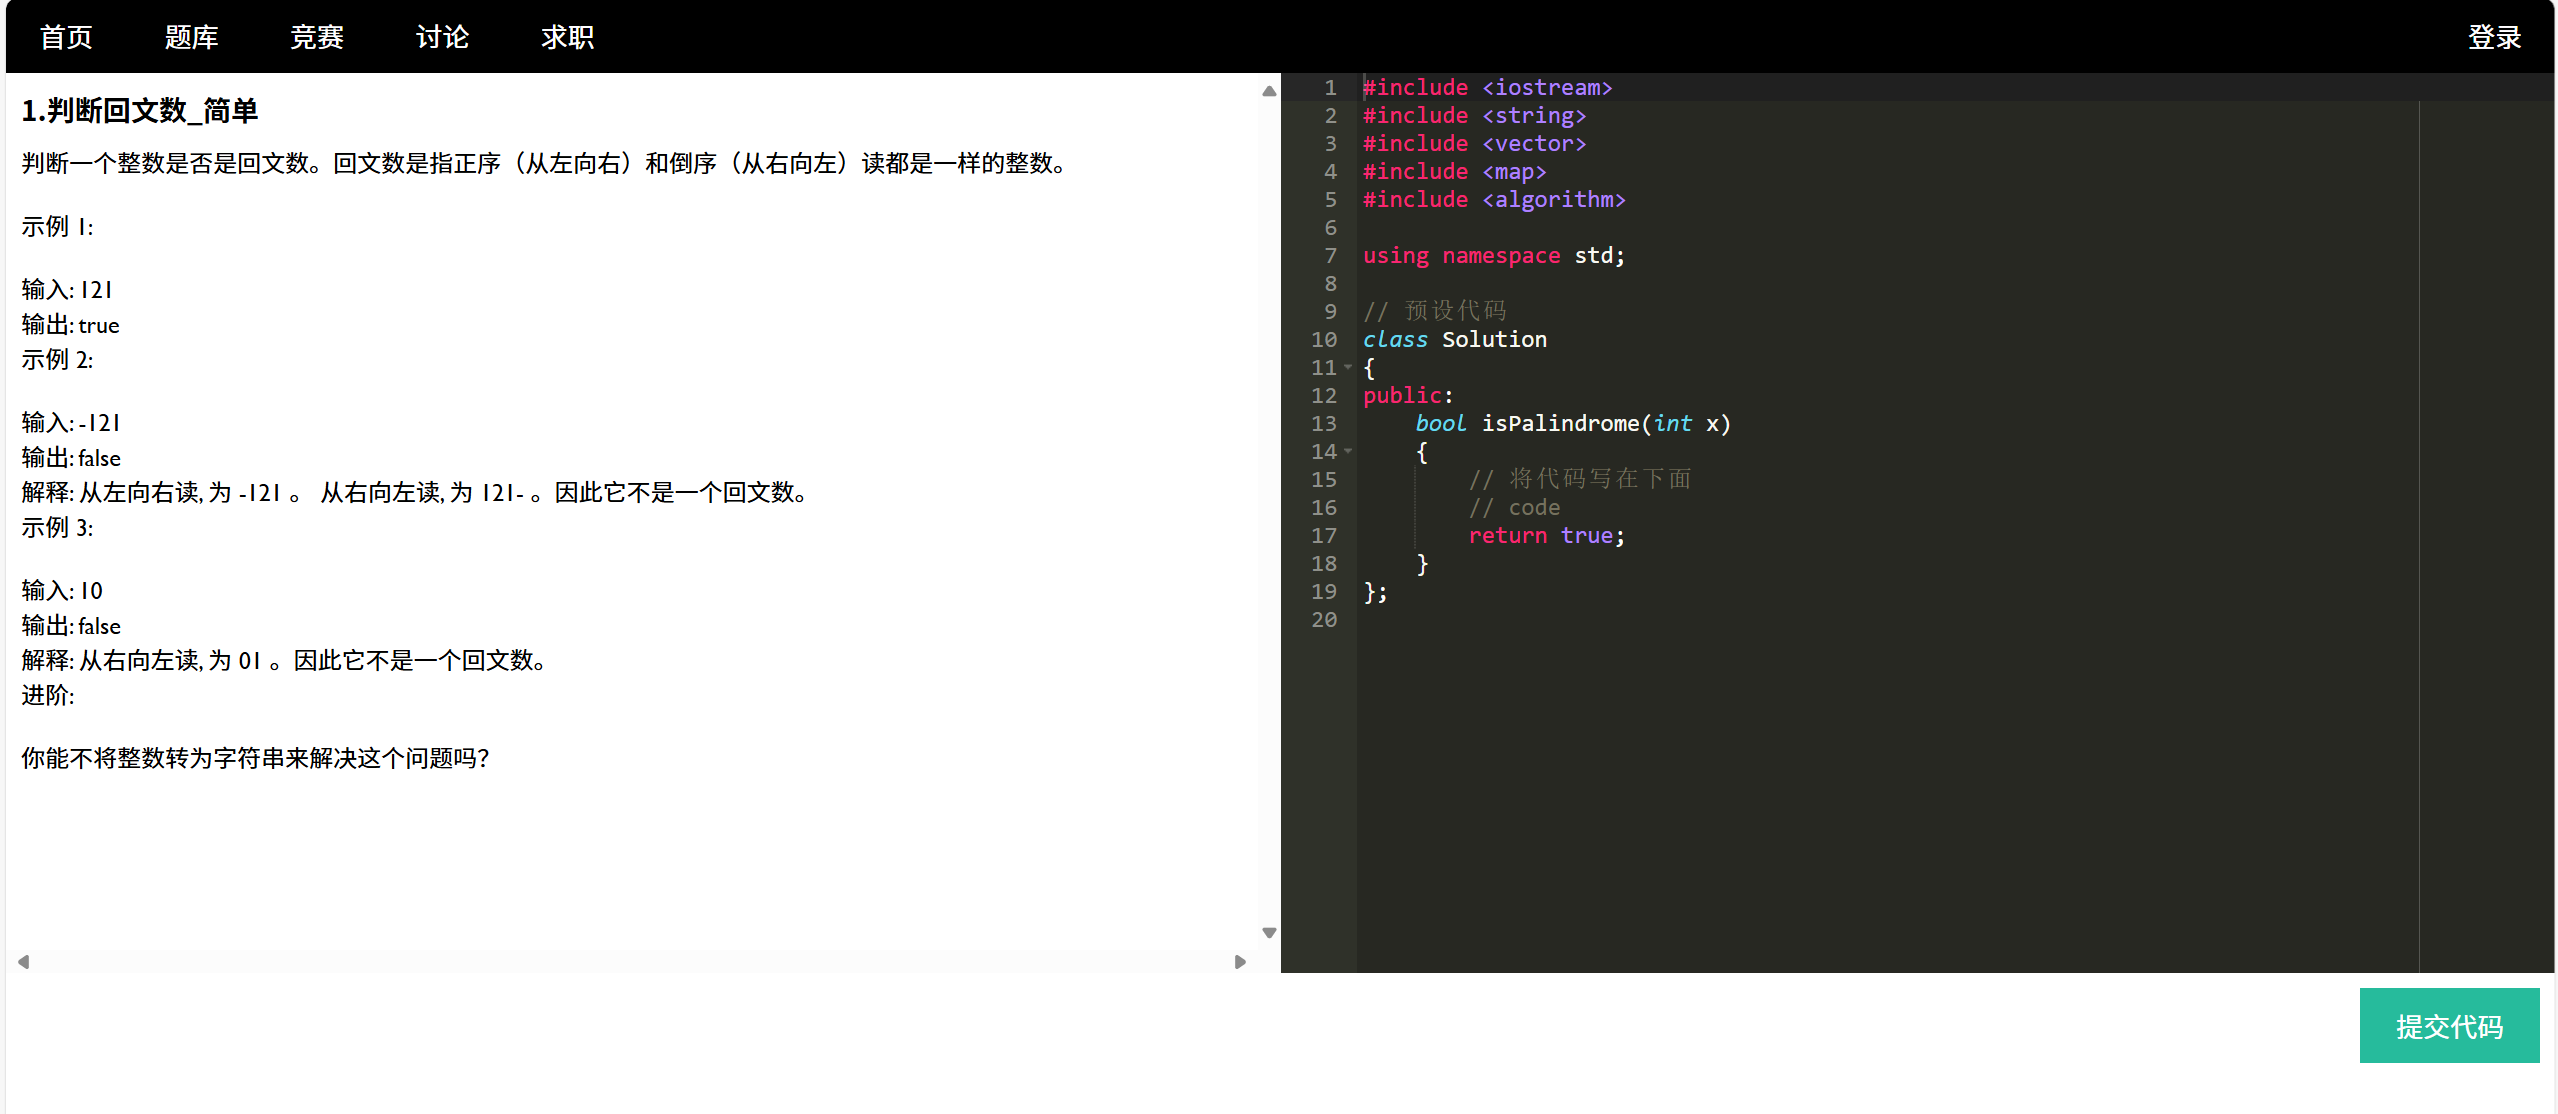
Task: Collapse code fold arrow at line 11
Action: pyautogui.click(x=1348, y=368)
